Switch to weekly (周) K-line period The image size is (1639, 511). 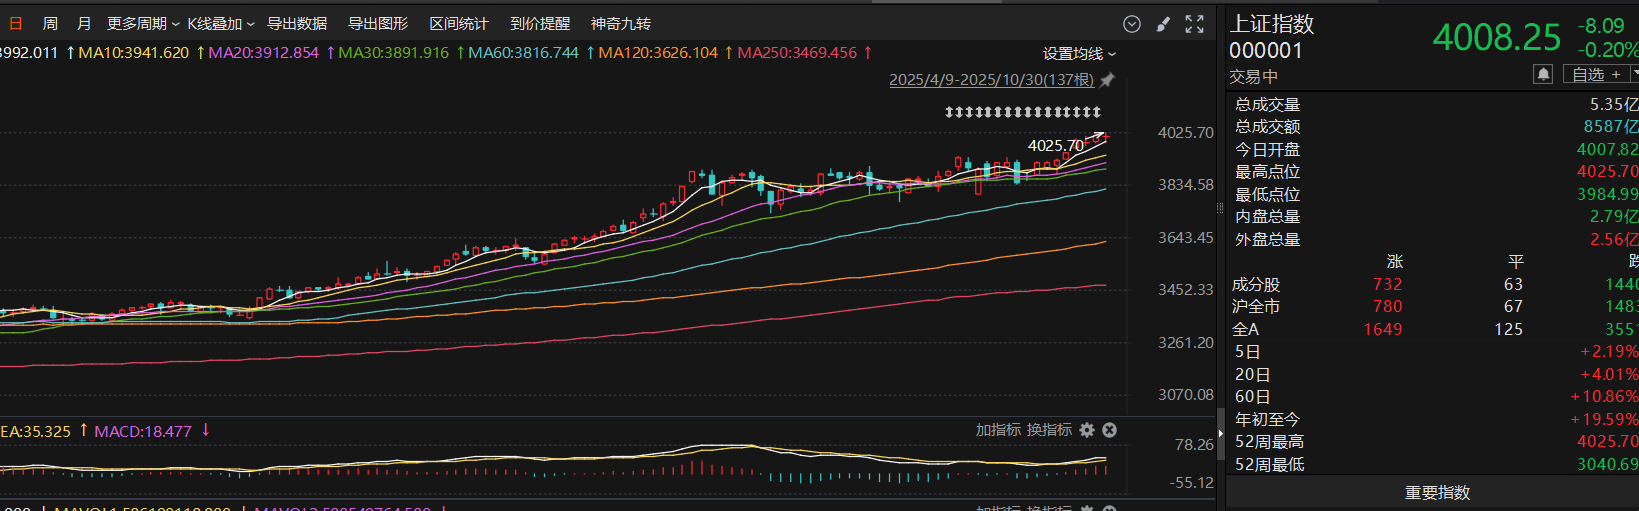pos(50,23)
